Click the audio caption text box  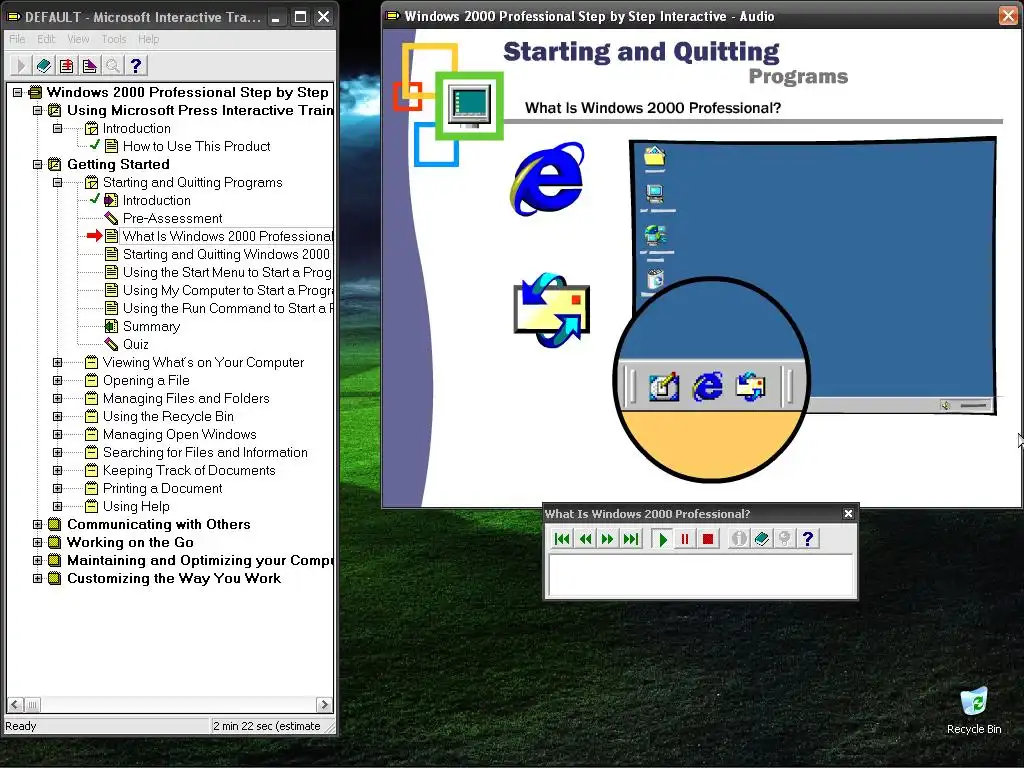tap(701, 575)
